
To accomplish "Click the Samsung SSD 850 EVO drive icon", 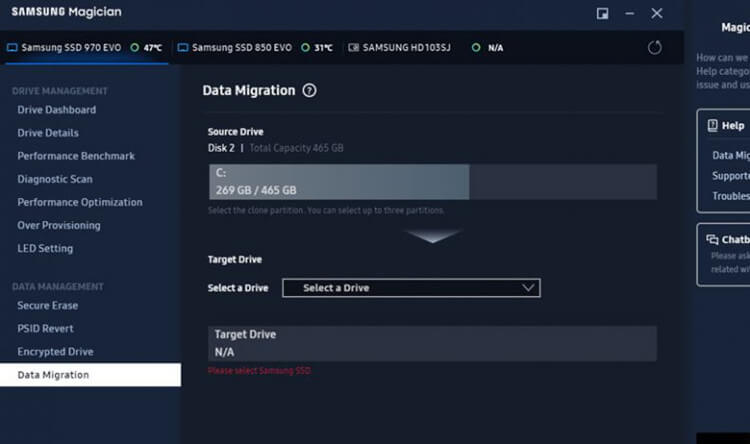I will click(183, 47).
